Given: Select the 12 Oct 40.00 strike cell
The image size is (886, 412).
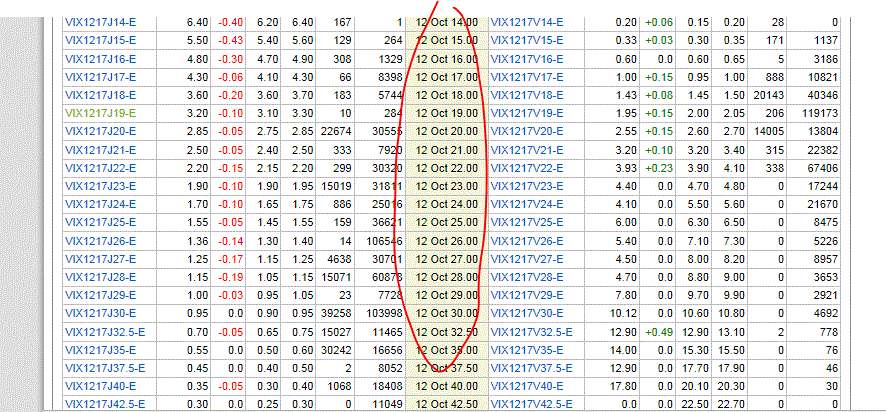Looking at the screenshot, I should (x=447, y=387).
